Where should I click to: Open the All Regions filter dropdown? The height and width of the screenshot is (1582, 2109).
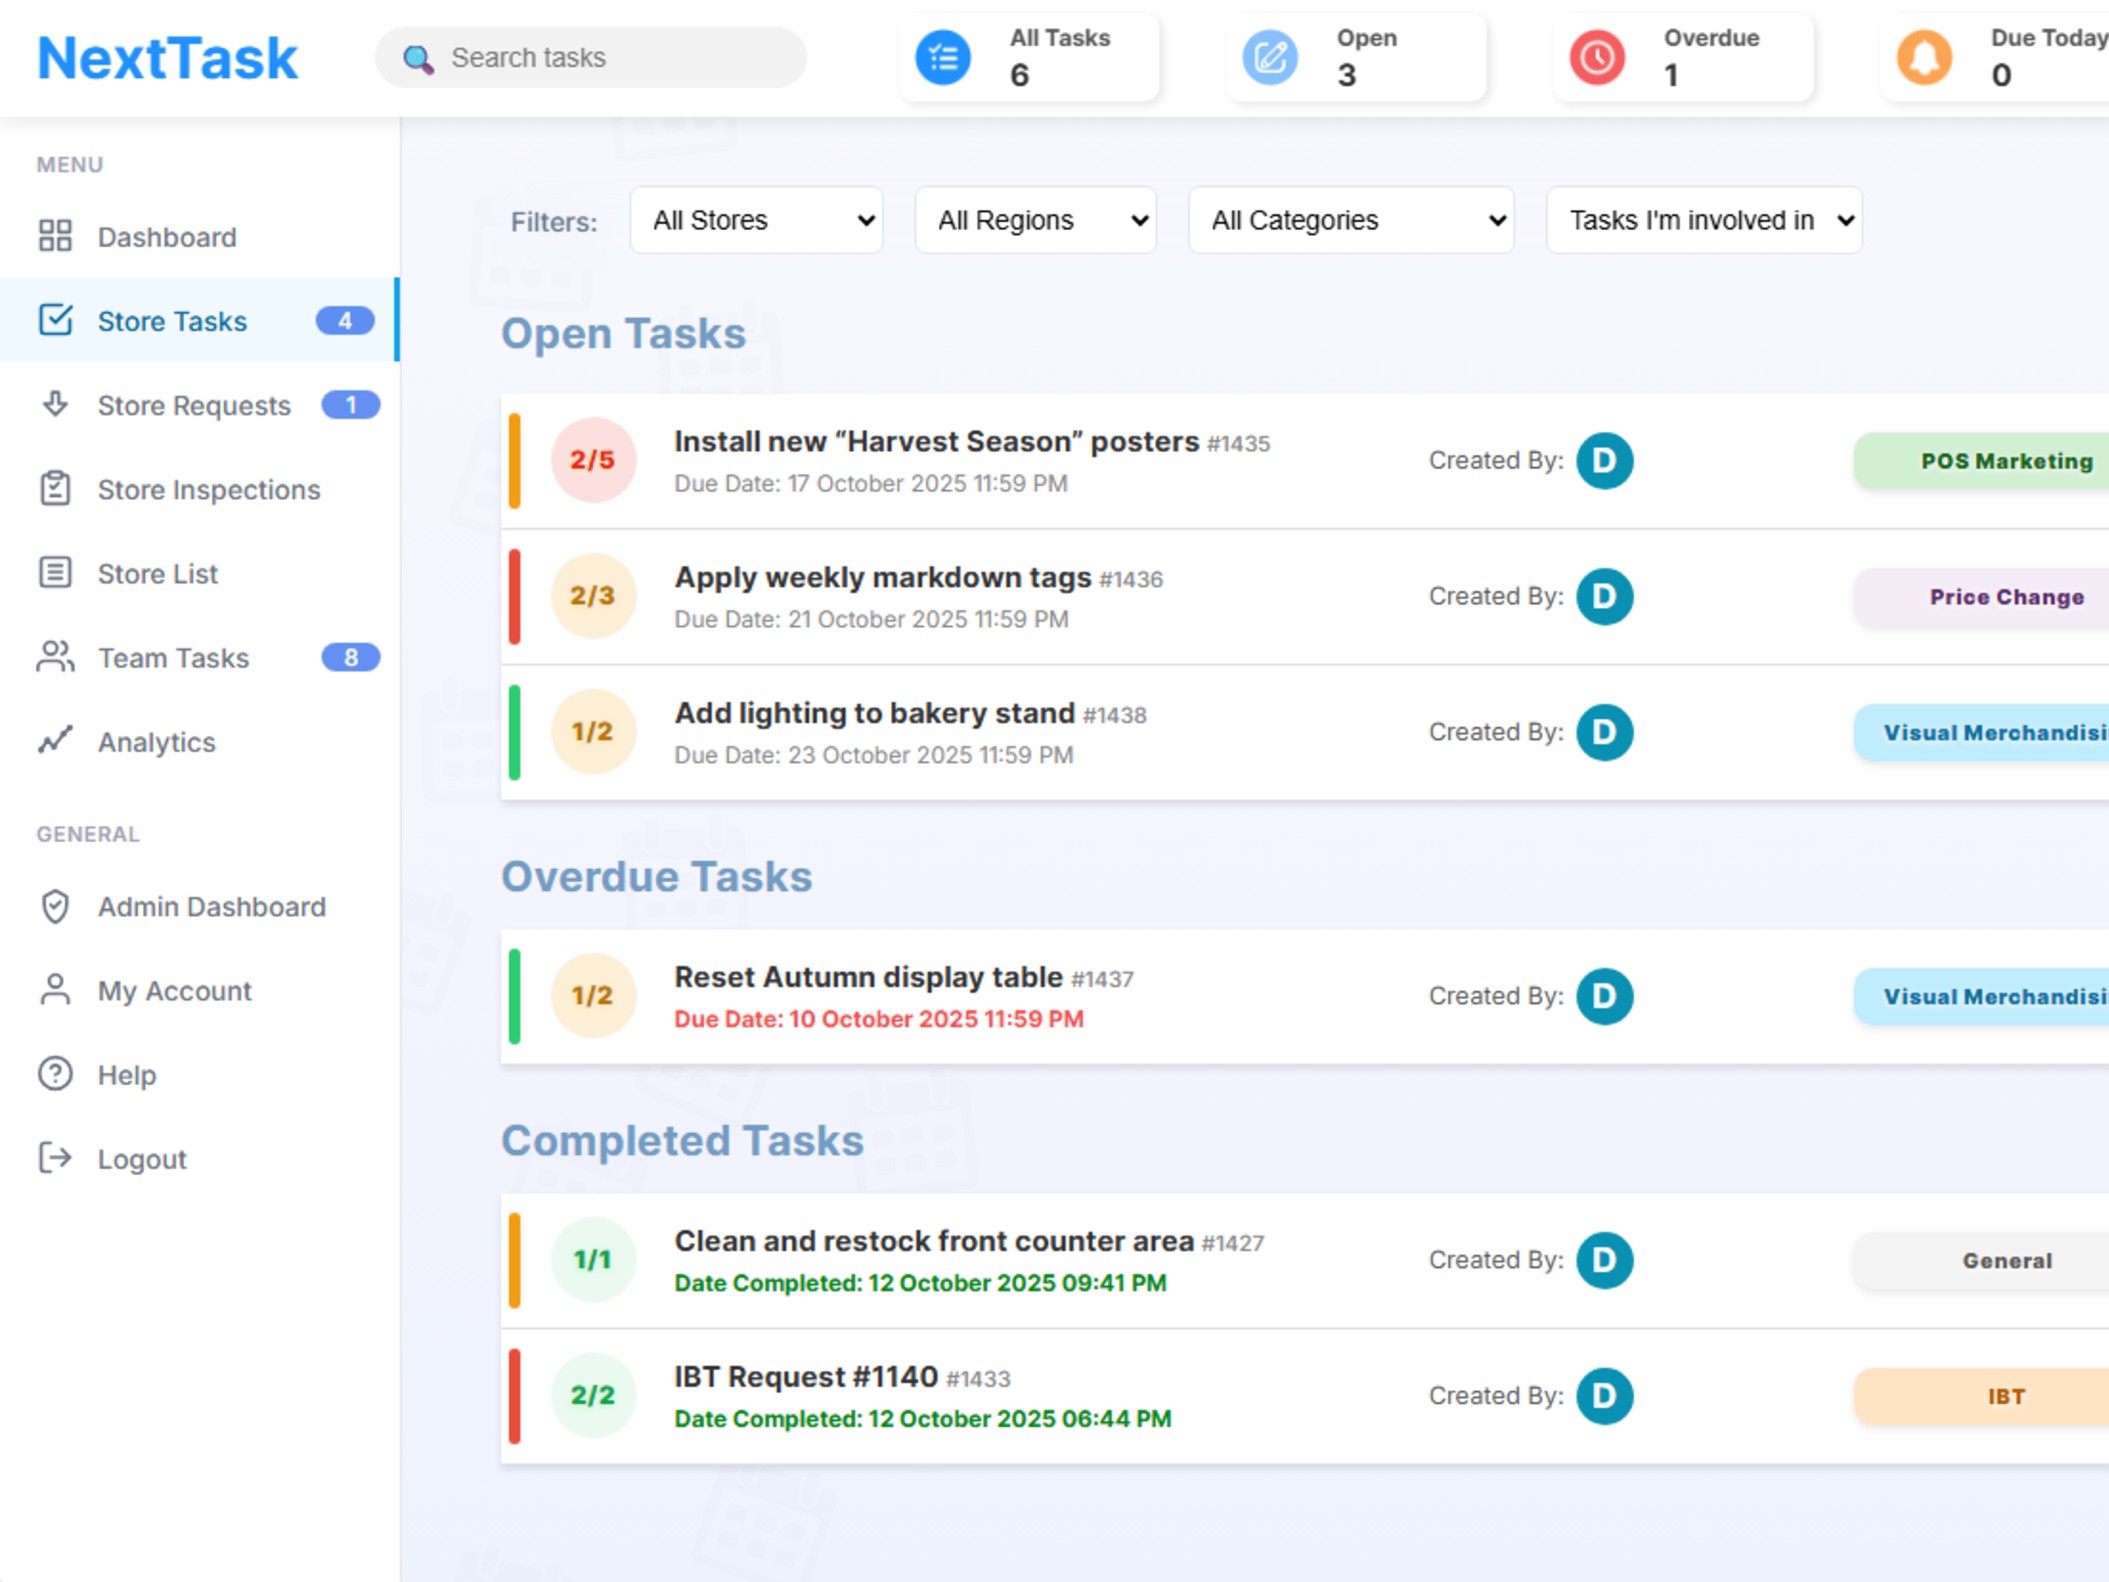pos(1036,220)
